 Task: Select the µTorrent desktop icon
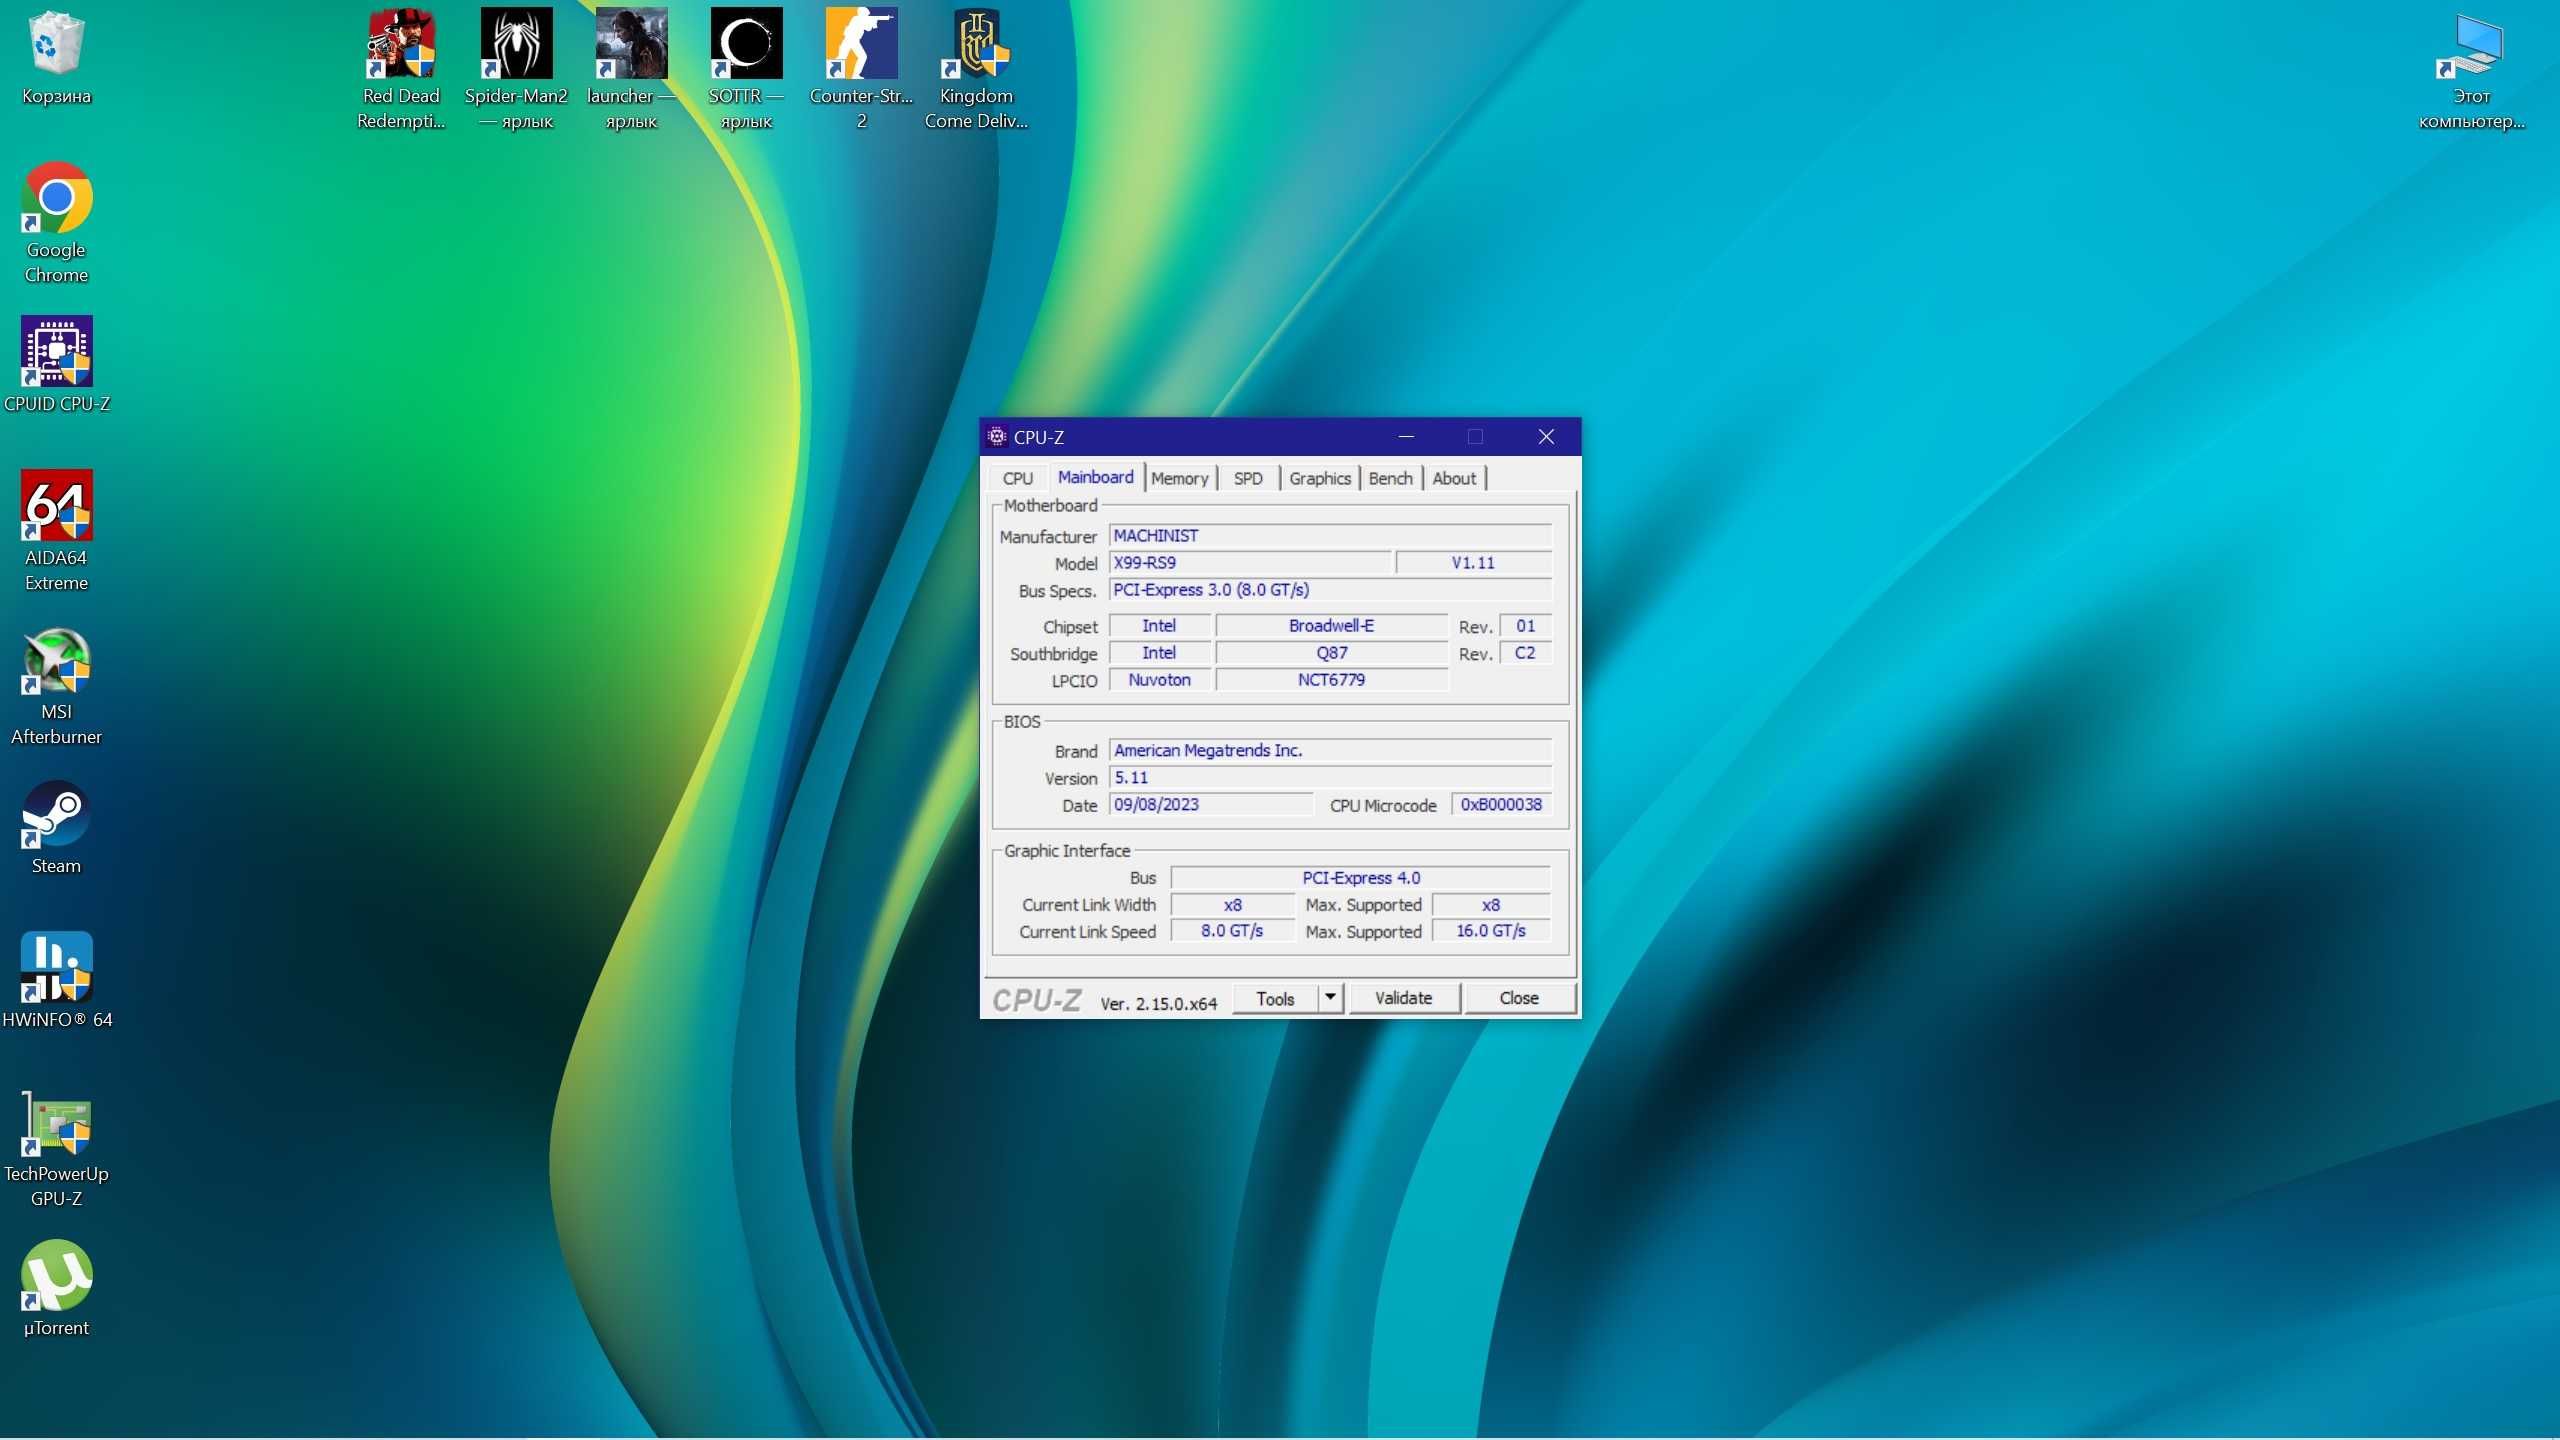tap(56, 1276)
